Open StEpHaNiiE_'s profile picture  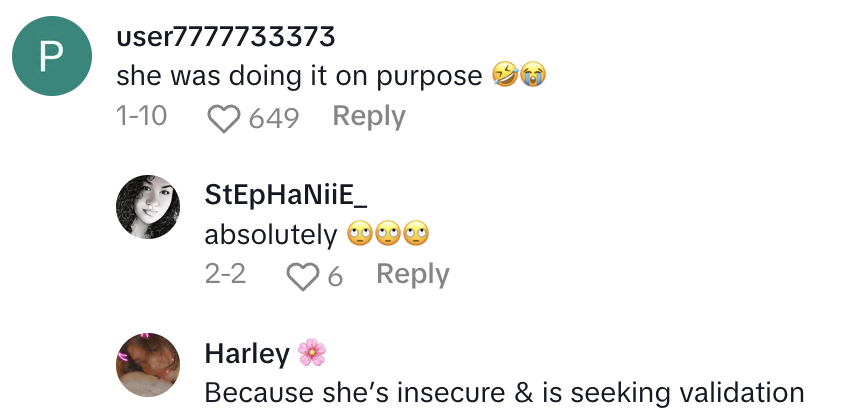(x=148, y=208)
